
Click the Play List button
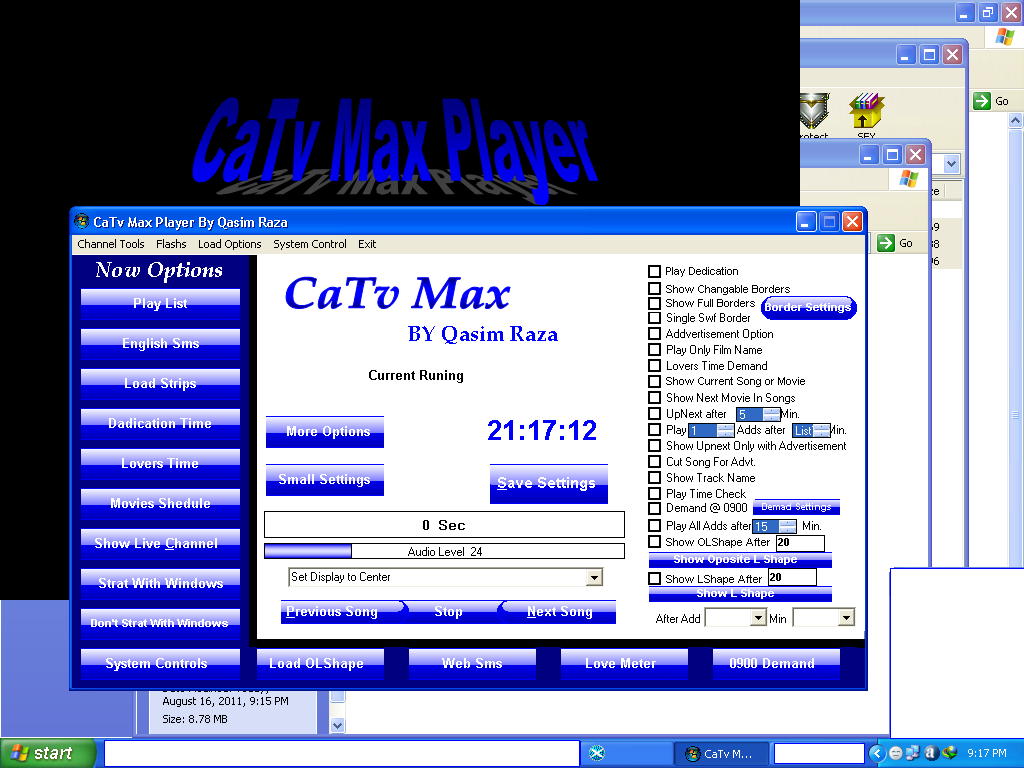pos(160,304)
